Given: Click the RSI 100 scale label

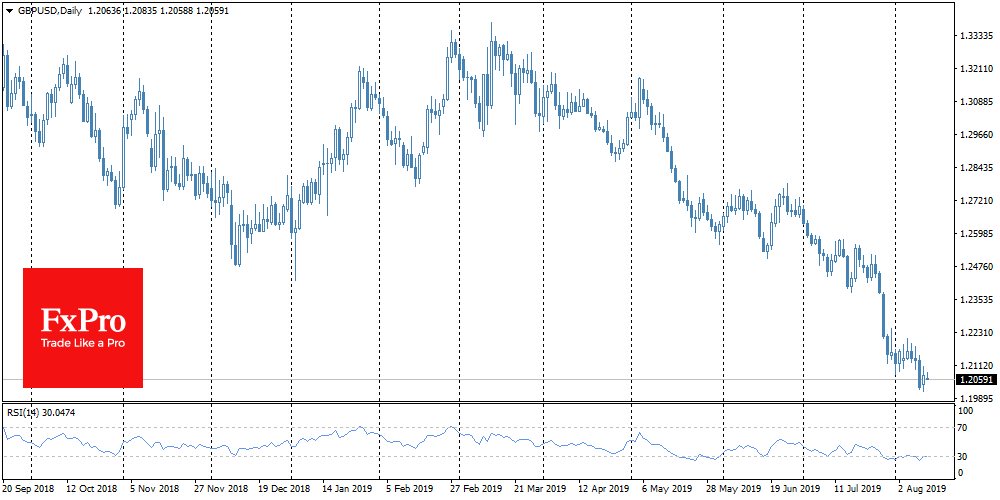Looking at the screenshot, I should 966,411.
